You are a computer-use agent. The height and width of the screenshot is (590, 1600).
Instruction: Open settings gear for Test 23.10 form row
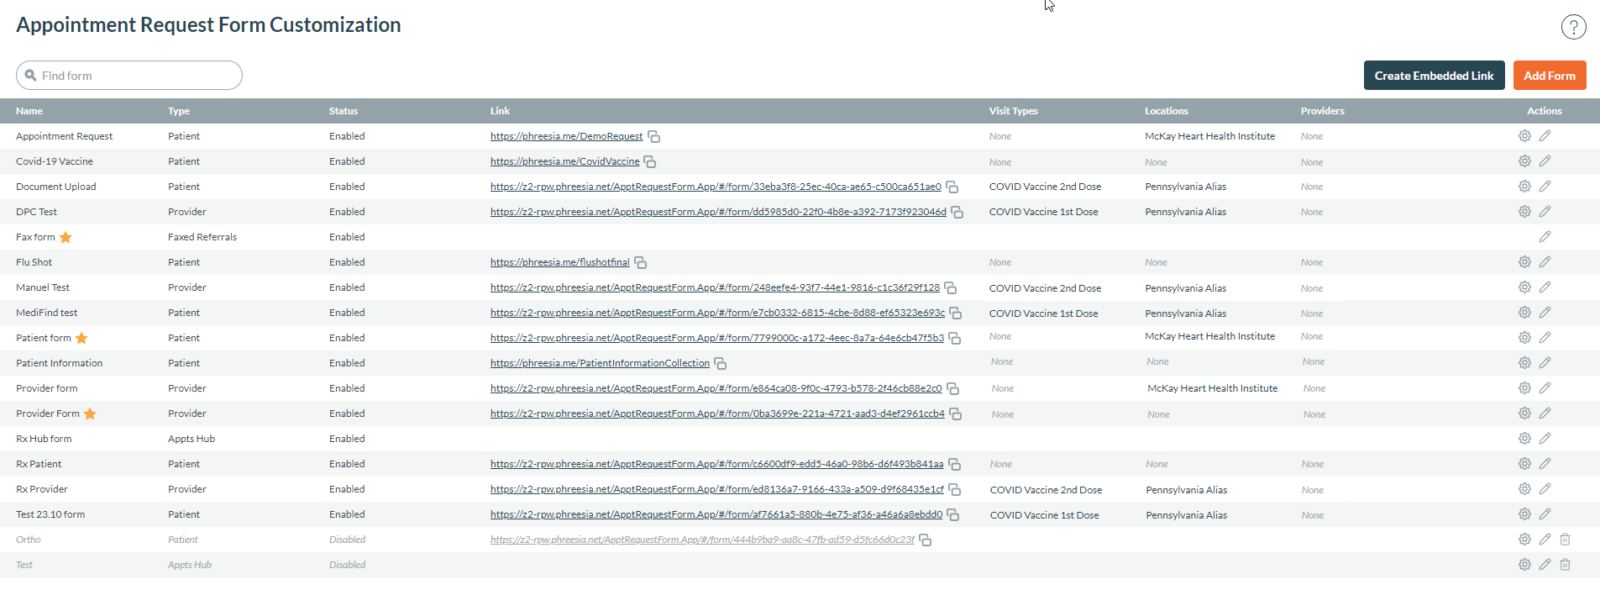(1524, 514)
